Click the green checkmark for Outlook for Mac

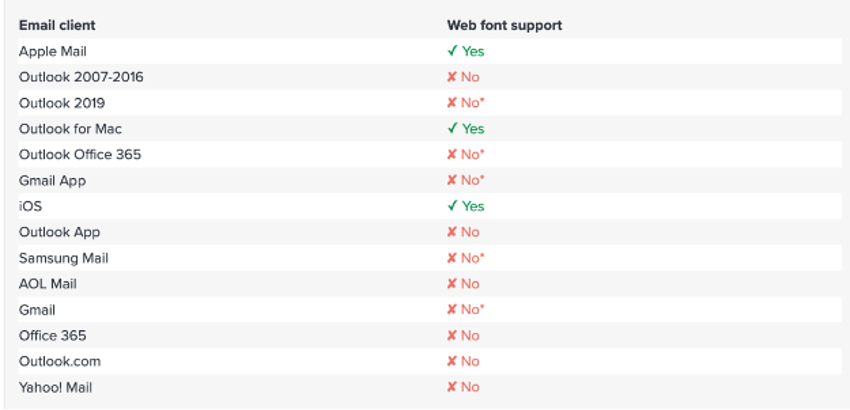click(452, 129)
